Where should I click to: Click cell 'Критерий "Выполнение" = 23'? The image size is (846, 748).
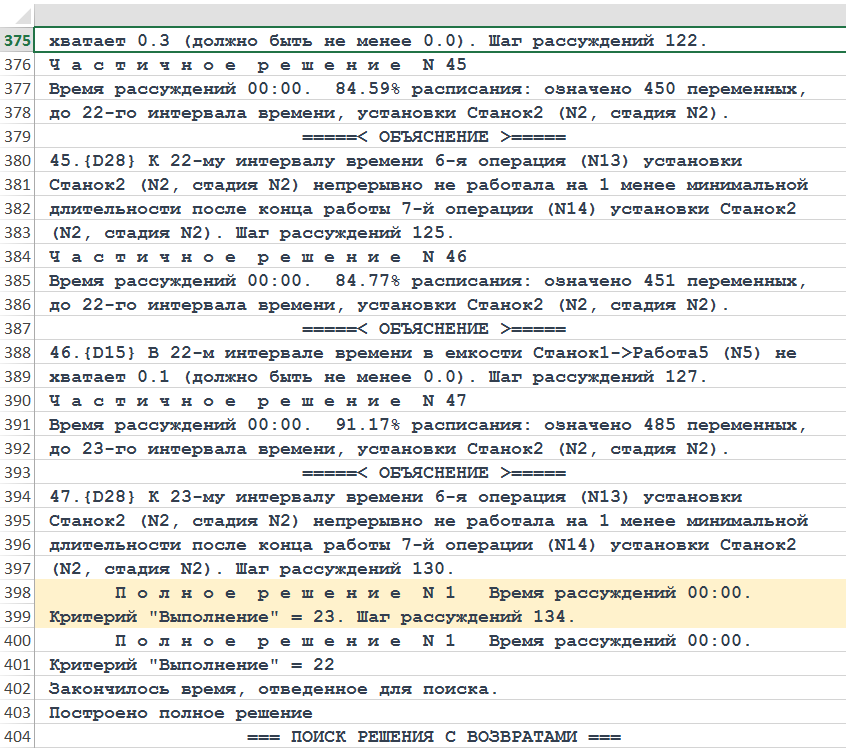312,617
